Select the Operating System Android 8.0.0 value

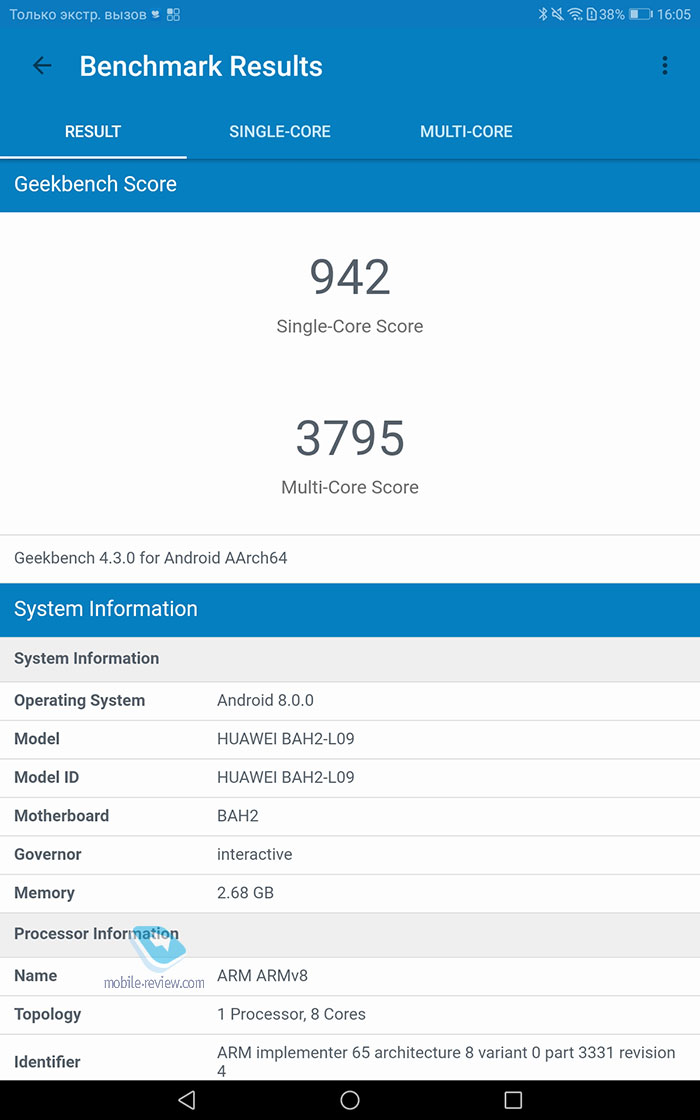(265, 701)
